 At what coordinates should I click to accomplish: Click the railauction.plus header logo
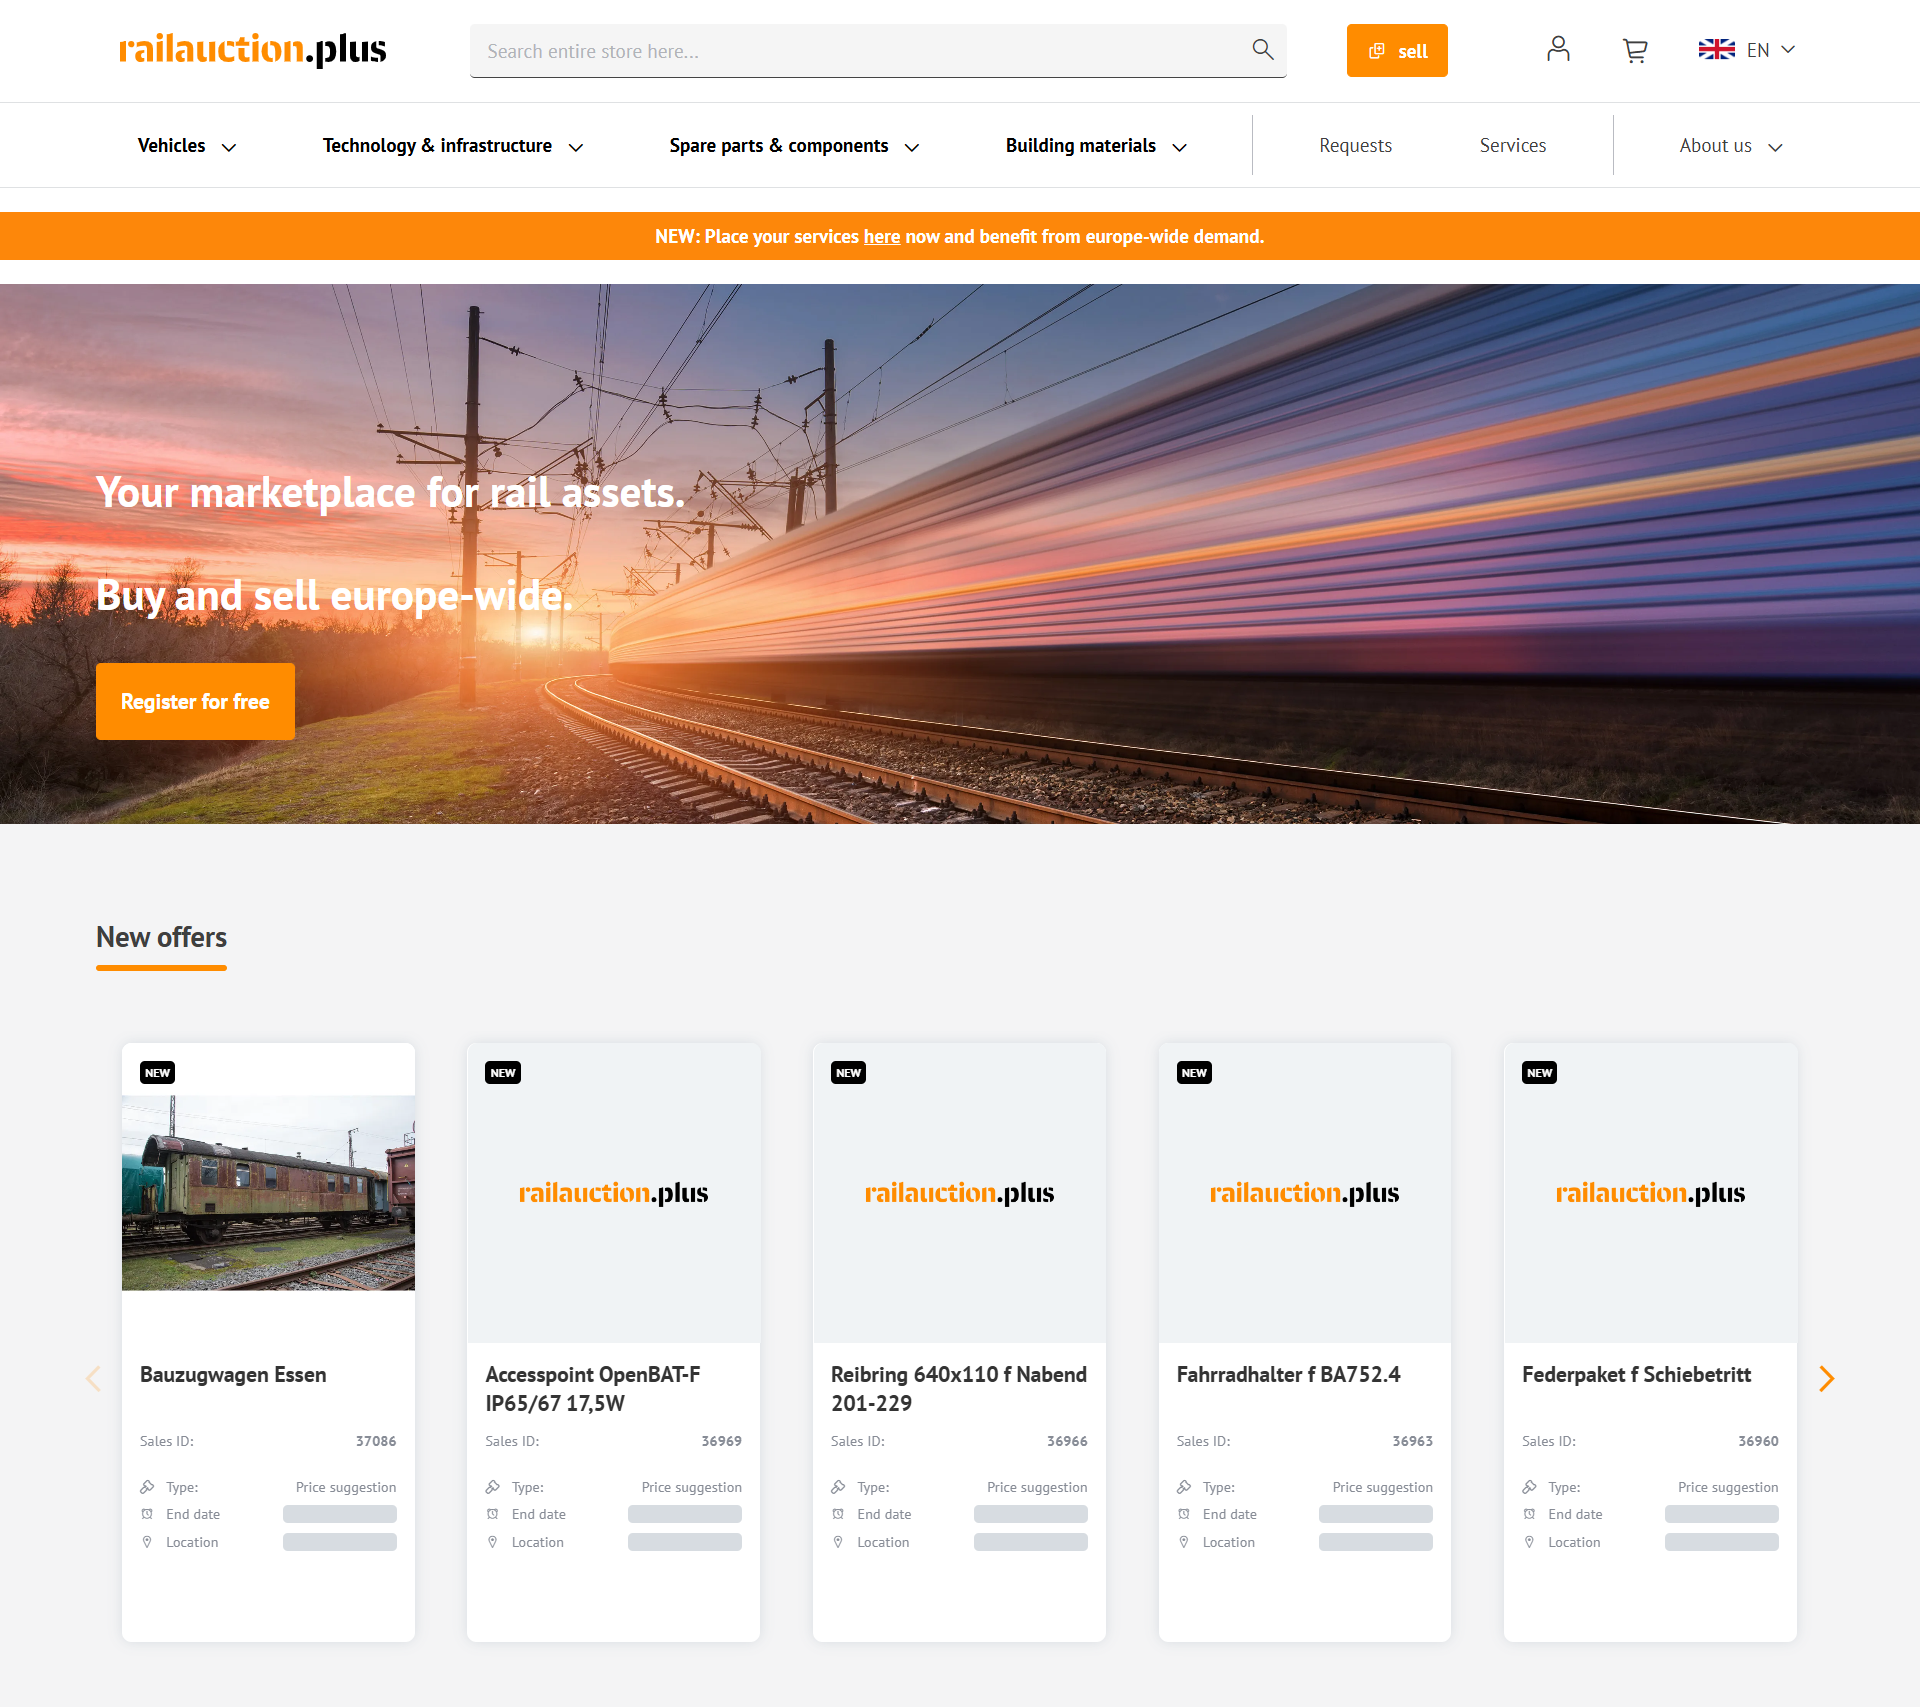253,50
